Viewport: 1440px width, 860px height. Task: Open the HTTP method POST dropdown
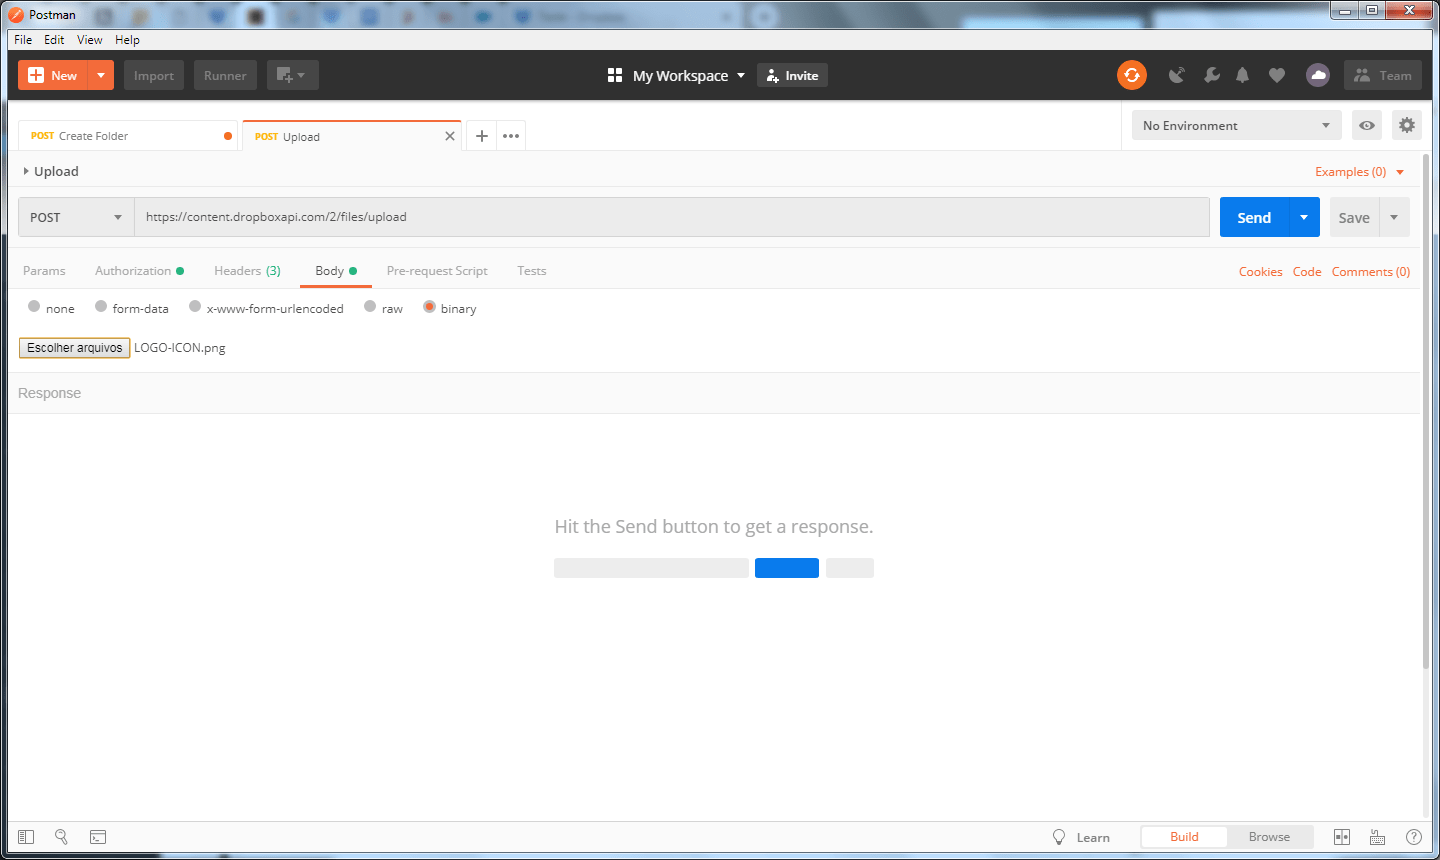(76, 217)
